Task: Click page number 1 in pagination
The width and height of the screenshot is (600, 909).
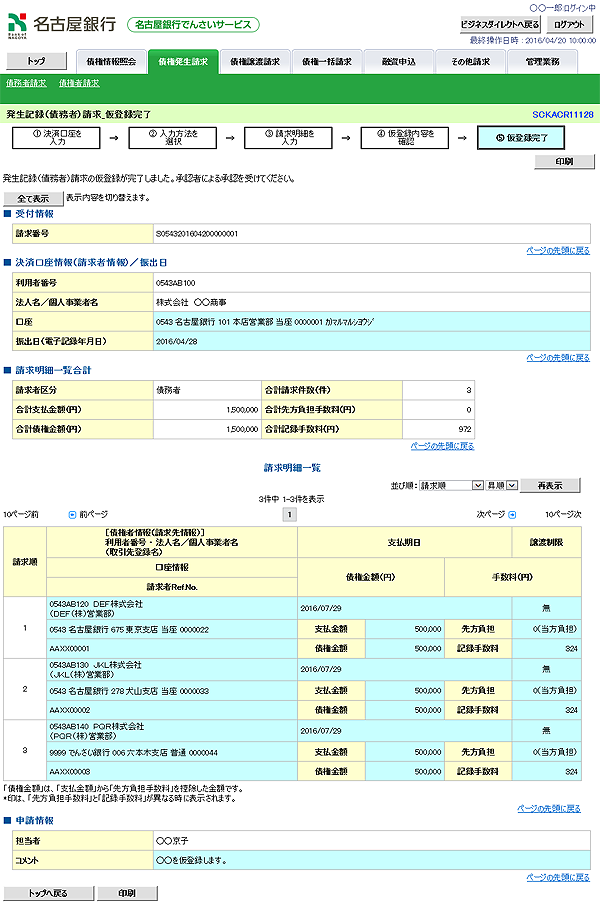Action: point(289,514)
